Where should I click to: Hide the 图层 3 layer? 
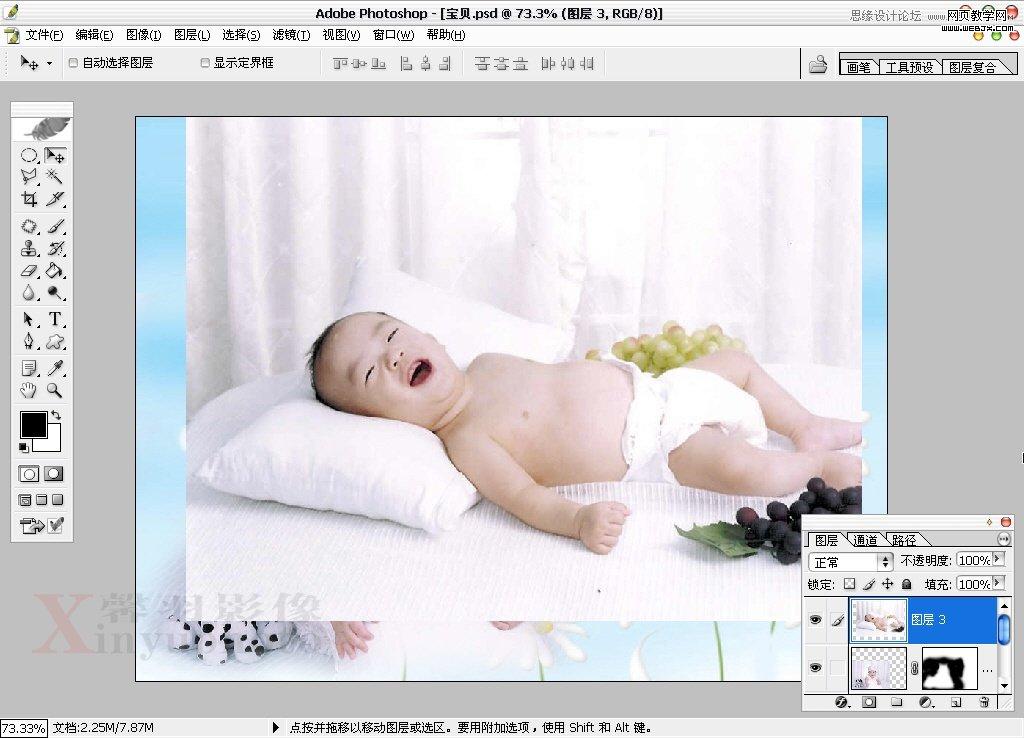pyautogui.click(x=816, y=619)
